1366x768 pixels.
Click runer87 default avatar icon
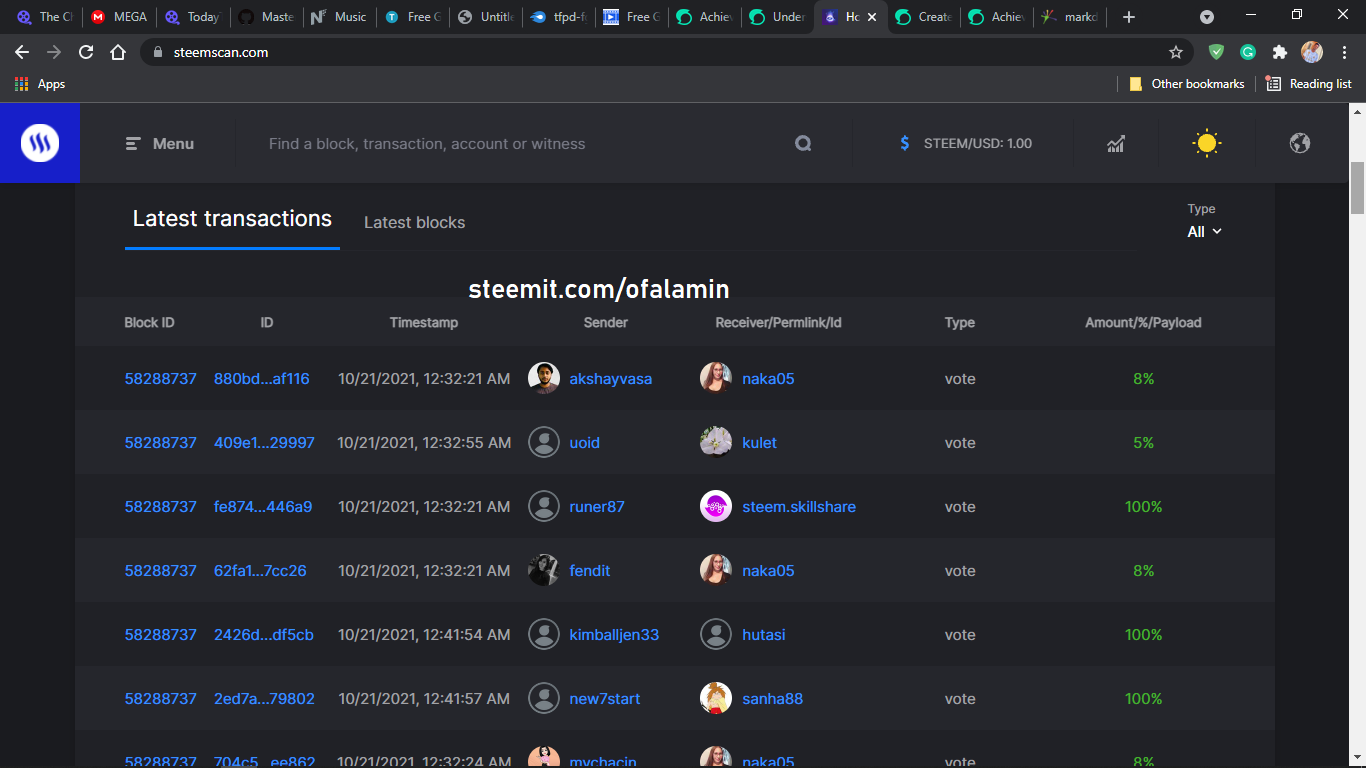tap(544, 507)
